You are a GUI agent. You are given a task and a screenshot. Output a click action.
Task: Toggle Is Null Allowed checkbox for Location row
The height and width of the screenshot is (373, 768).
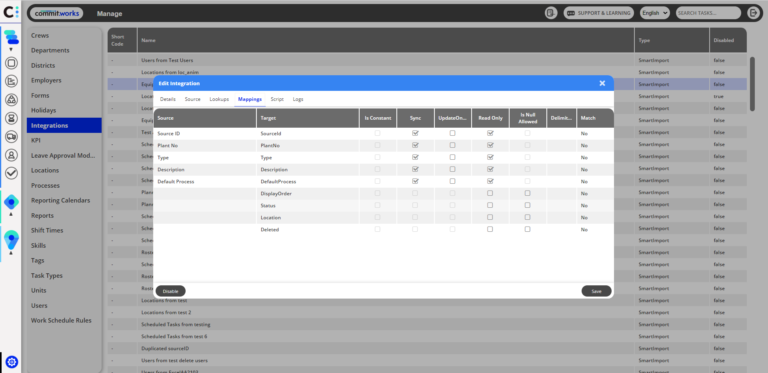(x=528, y=217)
